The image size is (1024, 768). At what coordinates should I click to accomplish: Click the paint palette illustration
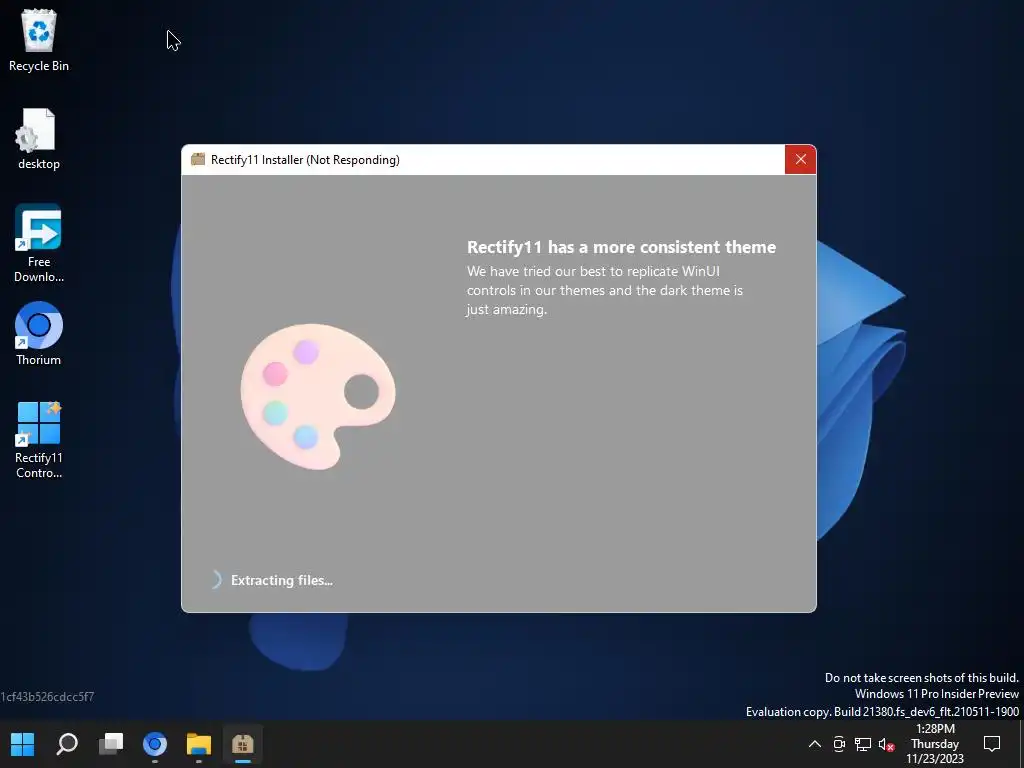[x=318, y=396]
